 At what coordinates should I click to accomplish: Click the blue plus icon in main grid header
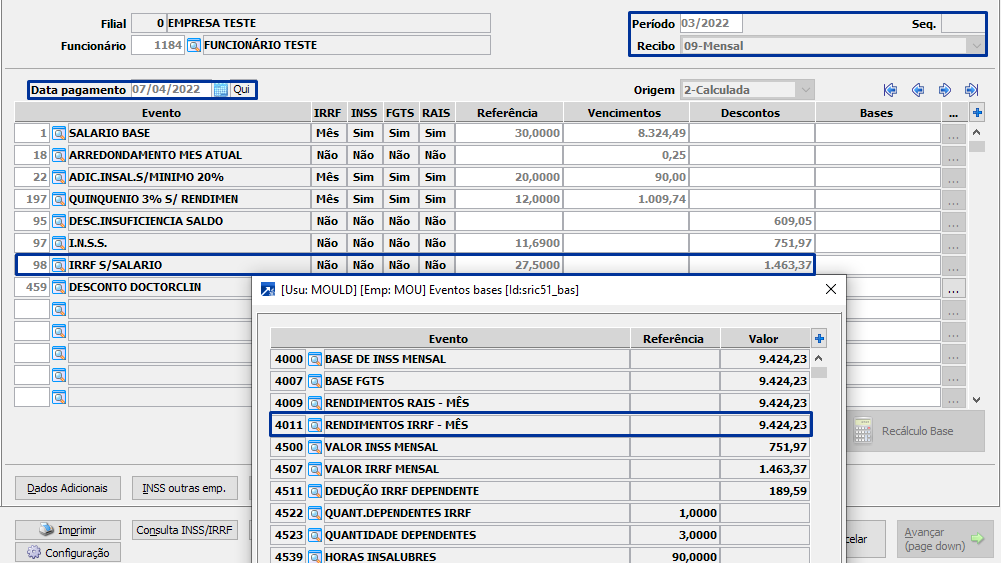point(978,113)
